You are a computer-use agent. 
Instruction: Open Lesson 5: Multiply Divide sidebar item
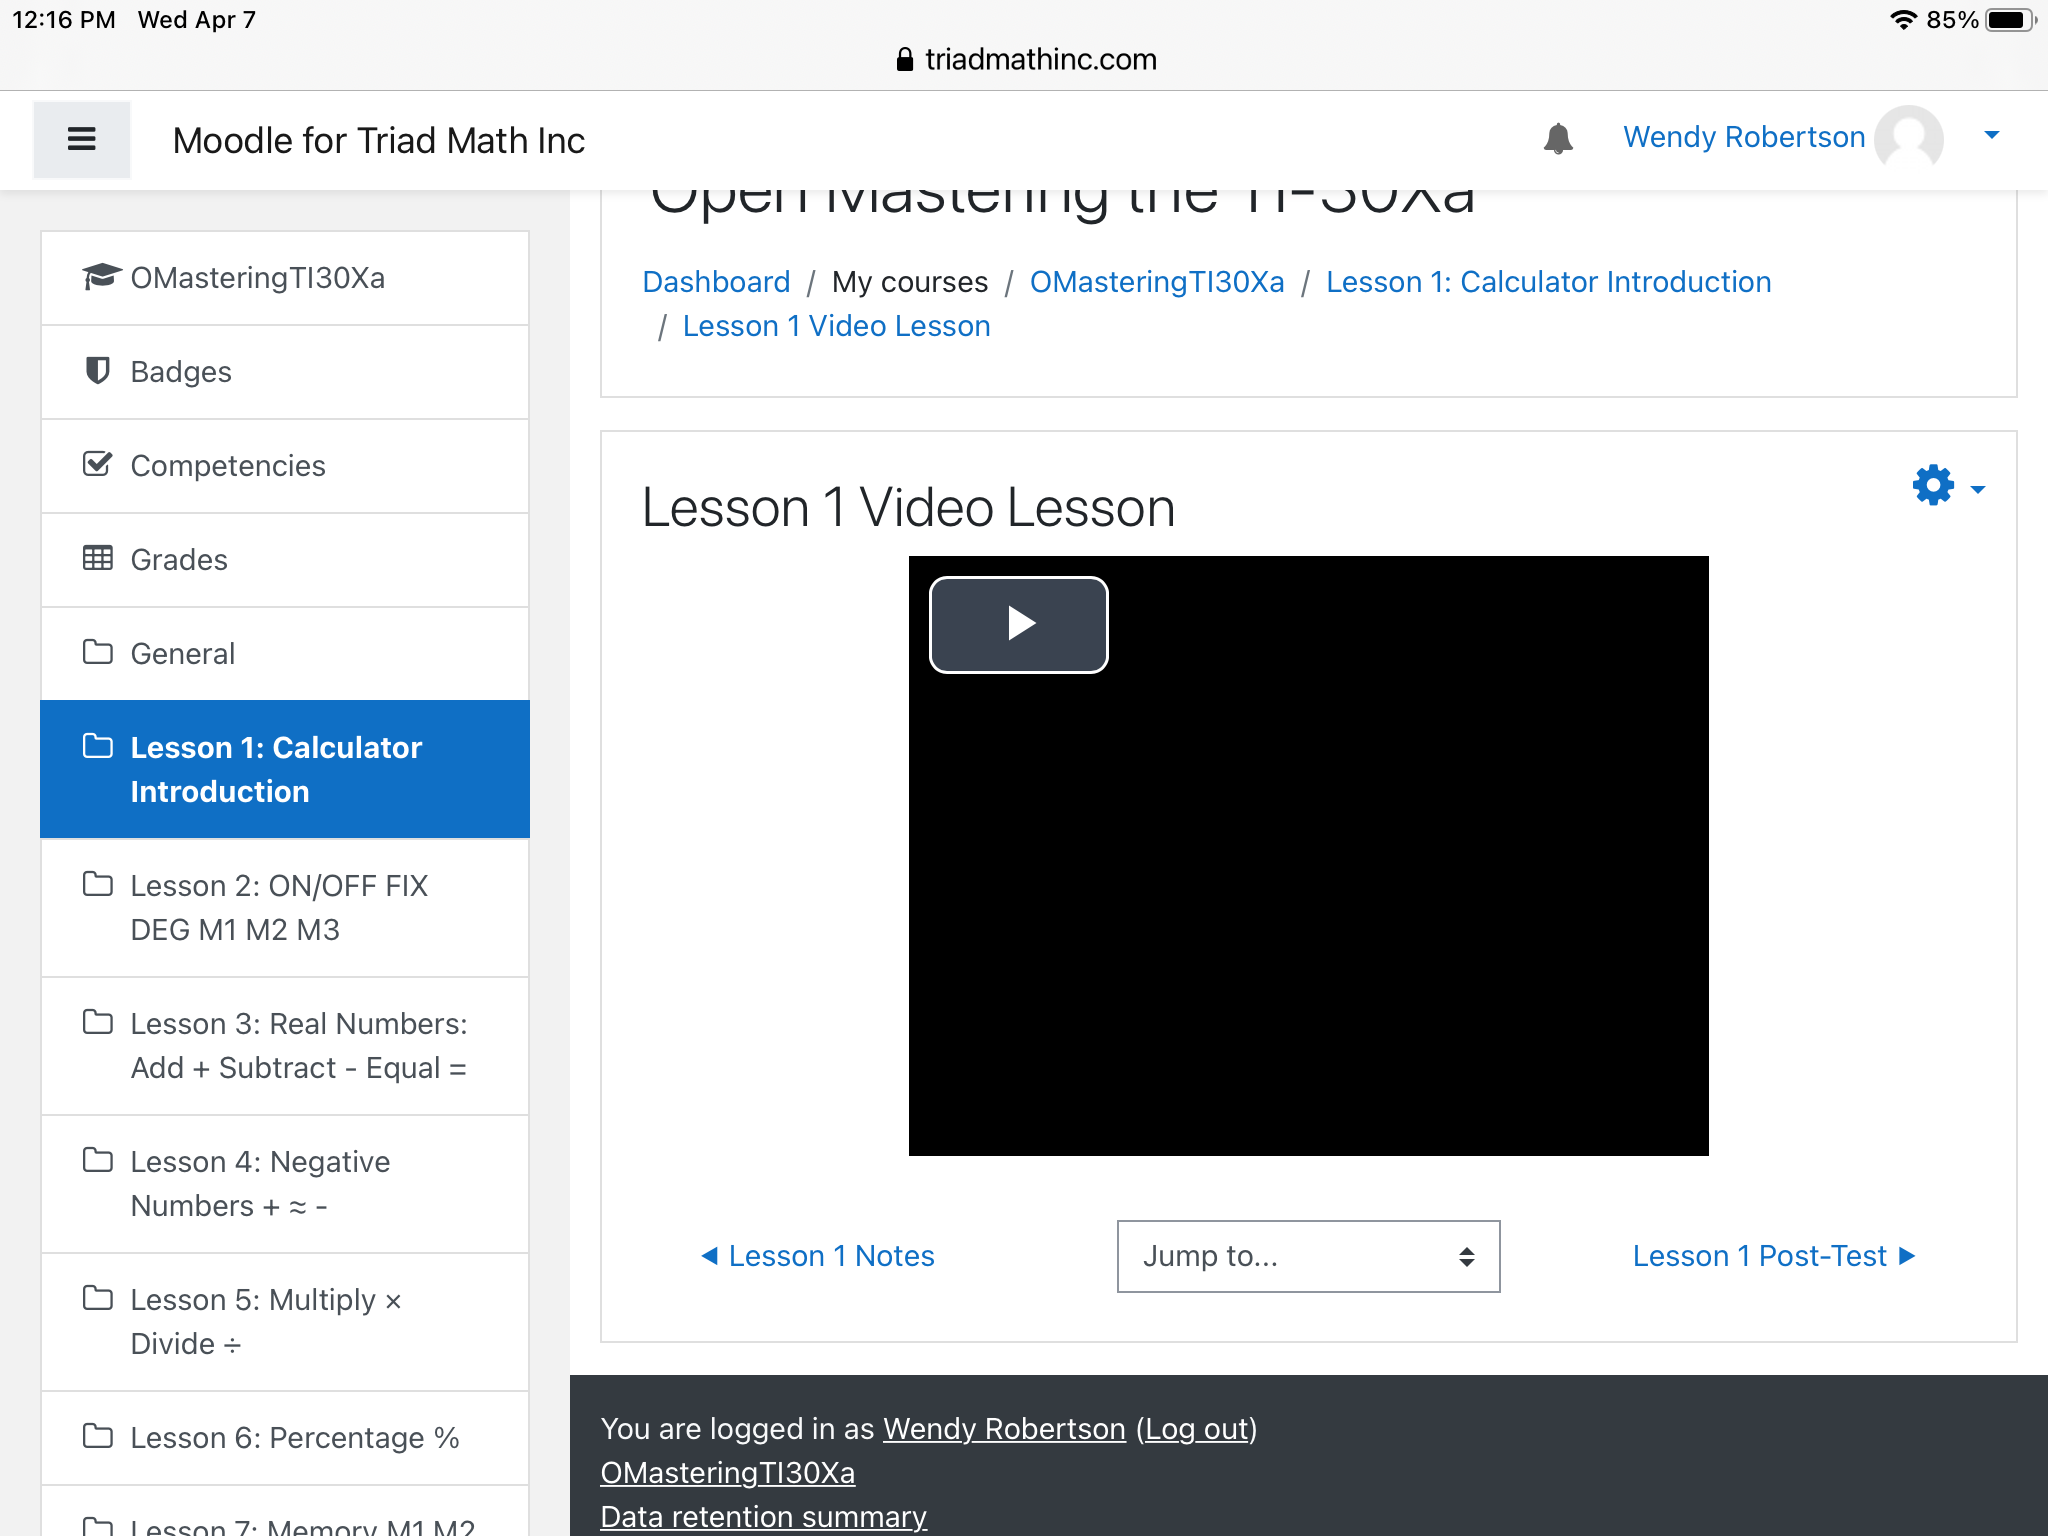(x=285, y=1322)
